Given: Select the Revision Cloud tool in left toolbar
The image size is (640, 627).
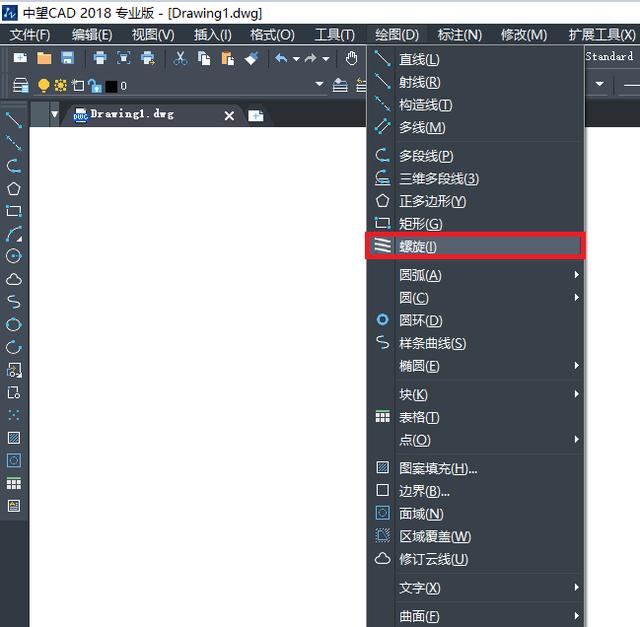Looking at the screenshot, I should [x=14, y=279].
